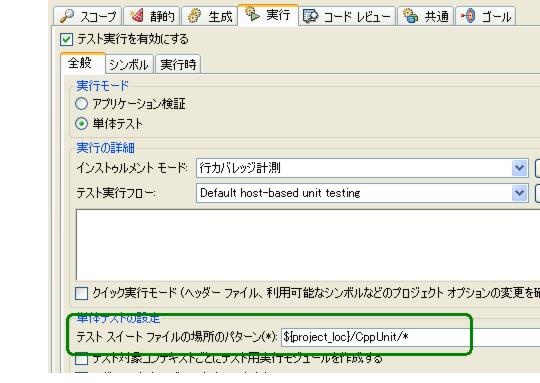540x383 pixels.
Task: Open the 実行時 (Runtime) sub-tab
Action: pos(178,64)
